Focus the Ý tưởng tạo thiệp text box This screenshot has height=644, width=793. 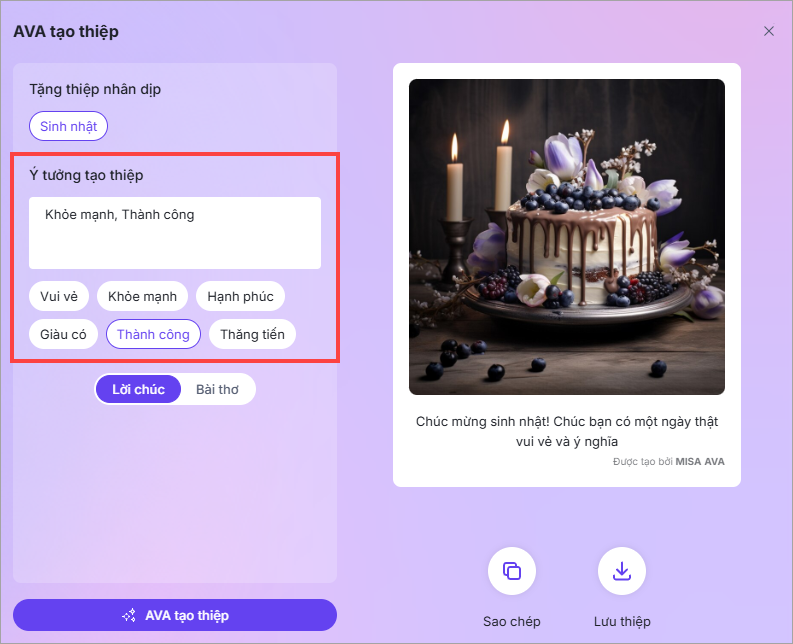pyautogui.click(x=175, y=233)
